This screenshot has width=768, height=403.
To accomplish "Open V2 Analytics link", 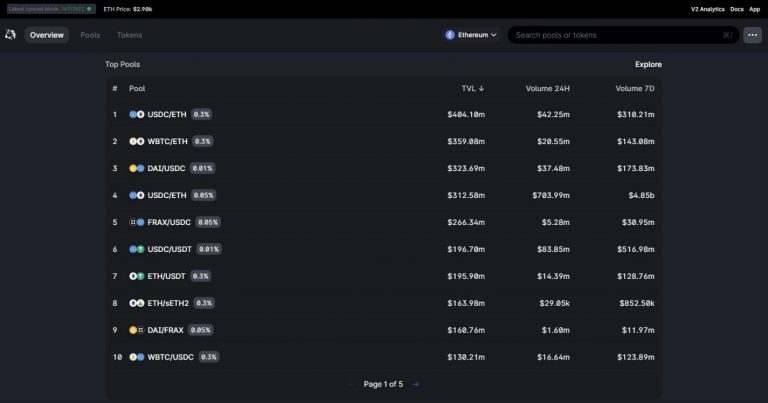I will (707, 9).
